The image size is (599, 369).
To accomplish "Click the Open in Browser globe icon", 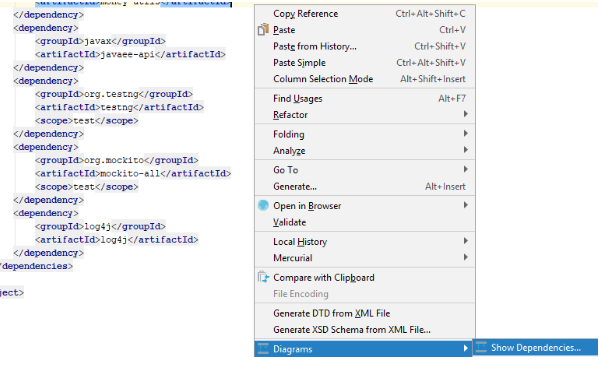I will pos(263,206).
